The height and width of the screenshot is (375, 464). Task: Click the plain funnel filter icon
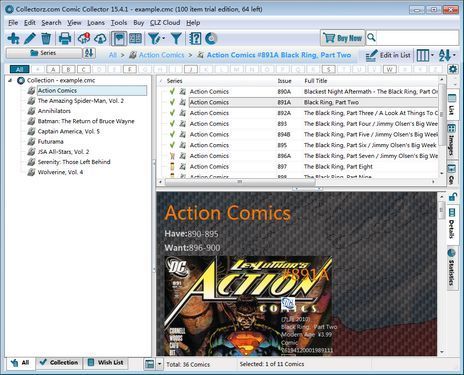point(176,39)
